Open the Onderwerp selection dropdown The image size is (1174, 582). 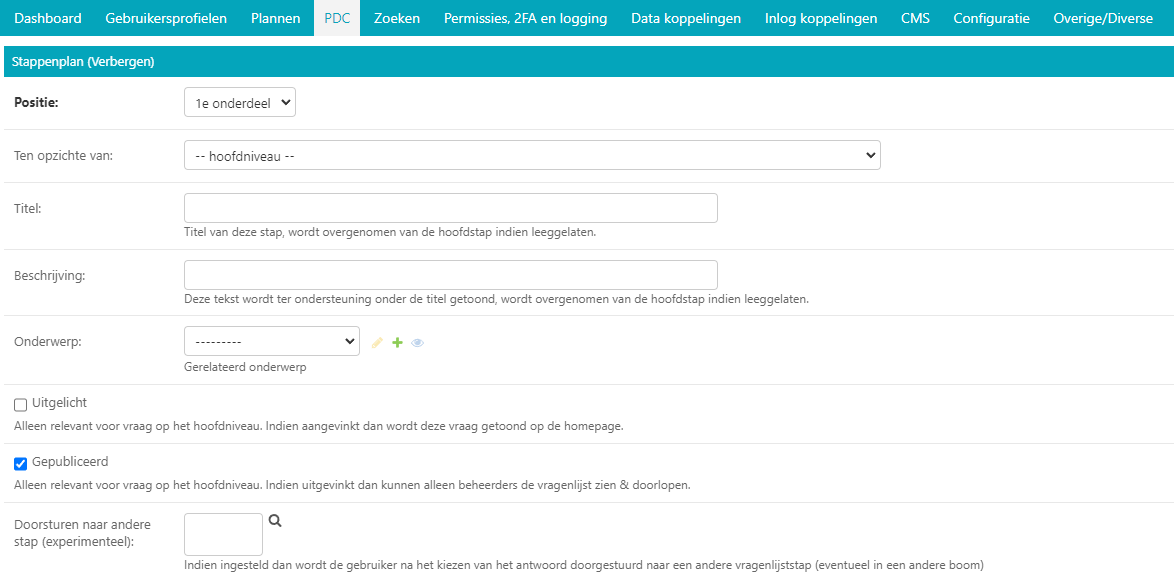(271, 341)
